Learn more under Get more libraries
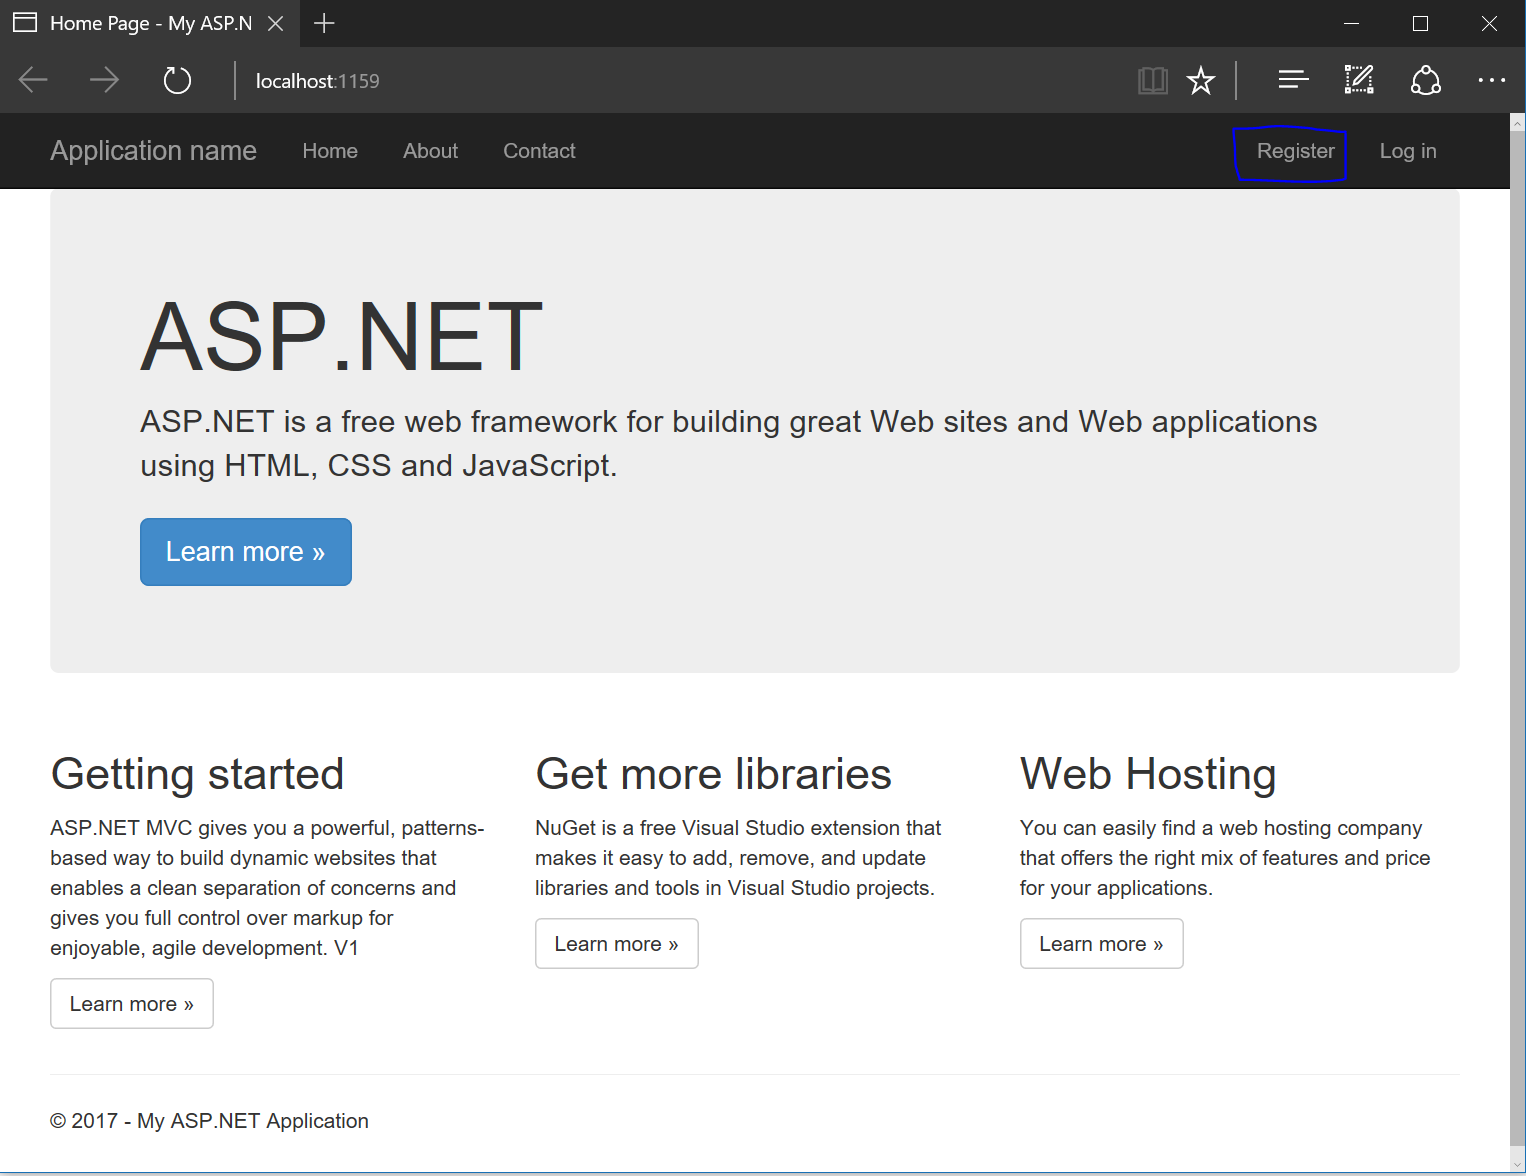1526x1176 pixels. pos(617,944)
